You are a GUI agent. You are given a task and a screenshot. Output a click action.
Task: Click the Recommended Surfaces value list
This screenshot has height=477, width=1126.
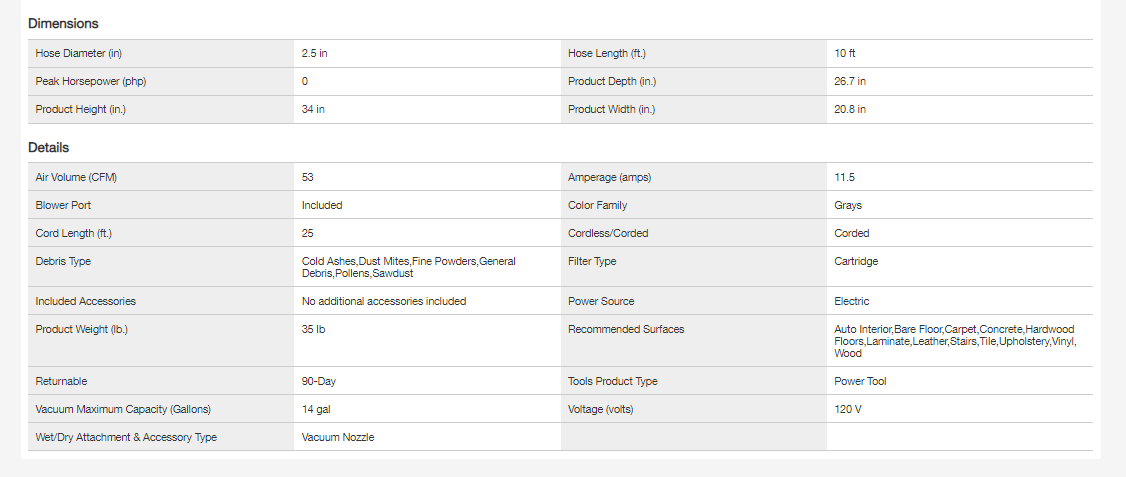coord(954,341)
